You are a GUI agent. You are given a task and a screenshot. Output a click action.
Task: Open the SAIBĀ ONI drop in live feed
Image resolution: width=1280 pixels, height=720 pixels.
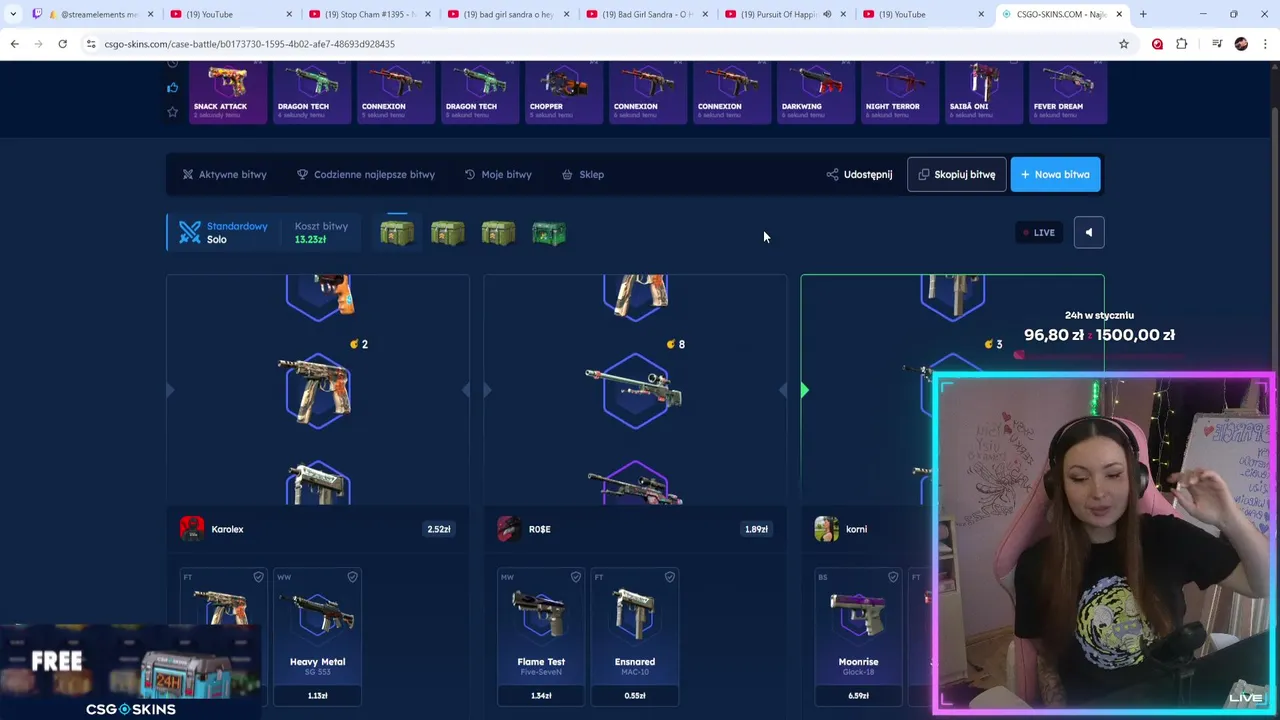pyautogui.click(x=983, y=92)
